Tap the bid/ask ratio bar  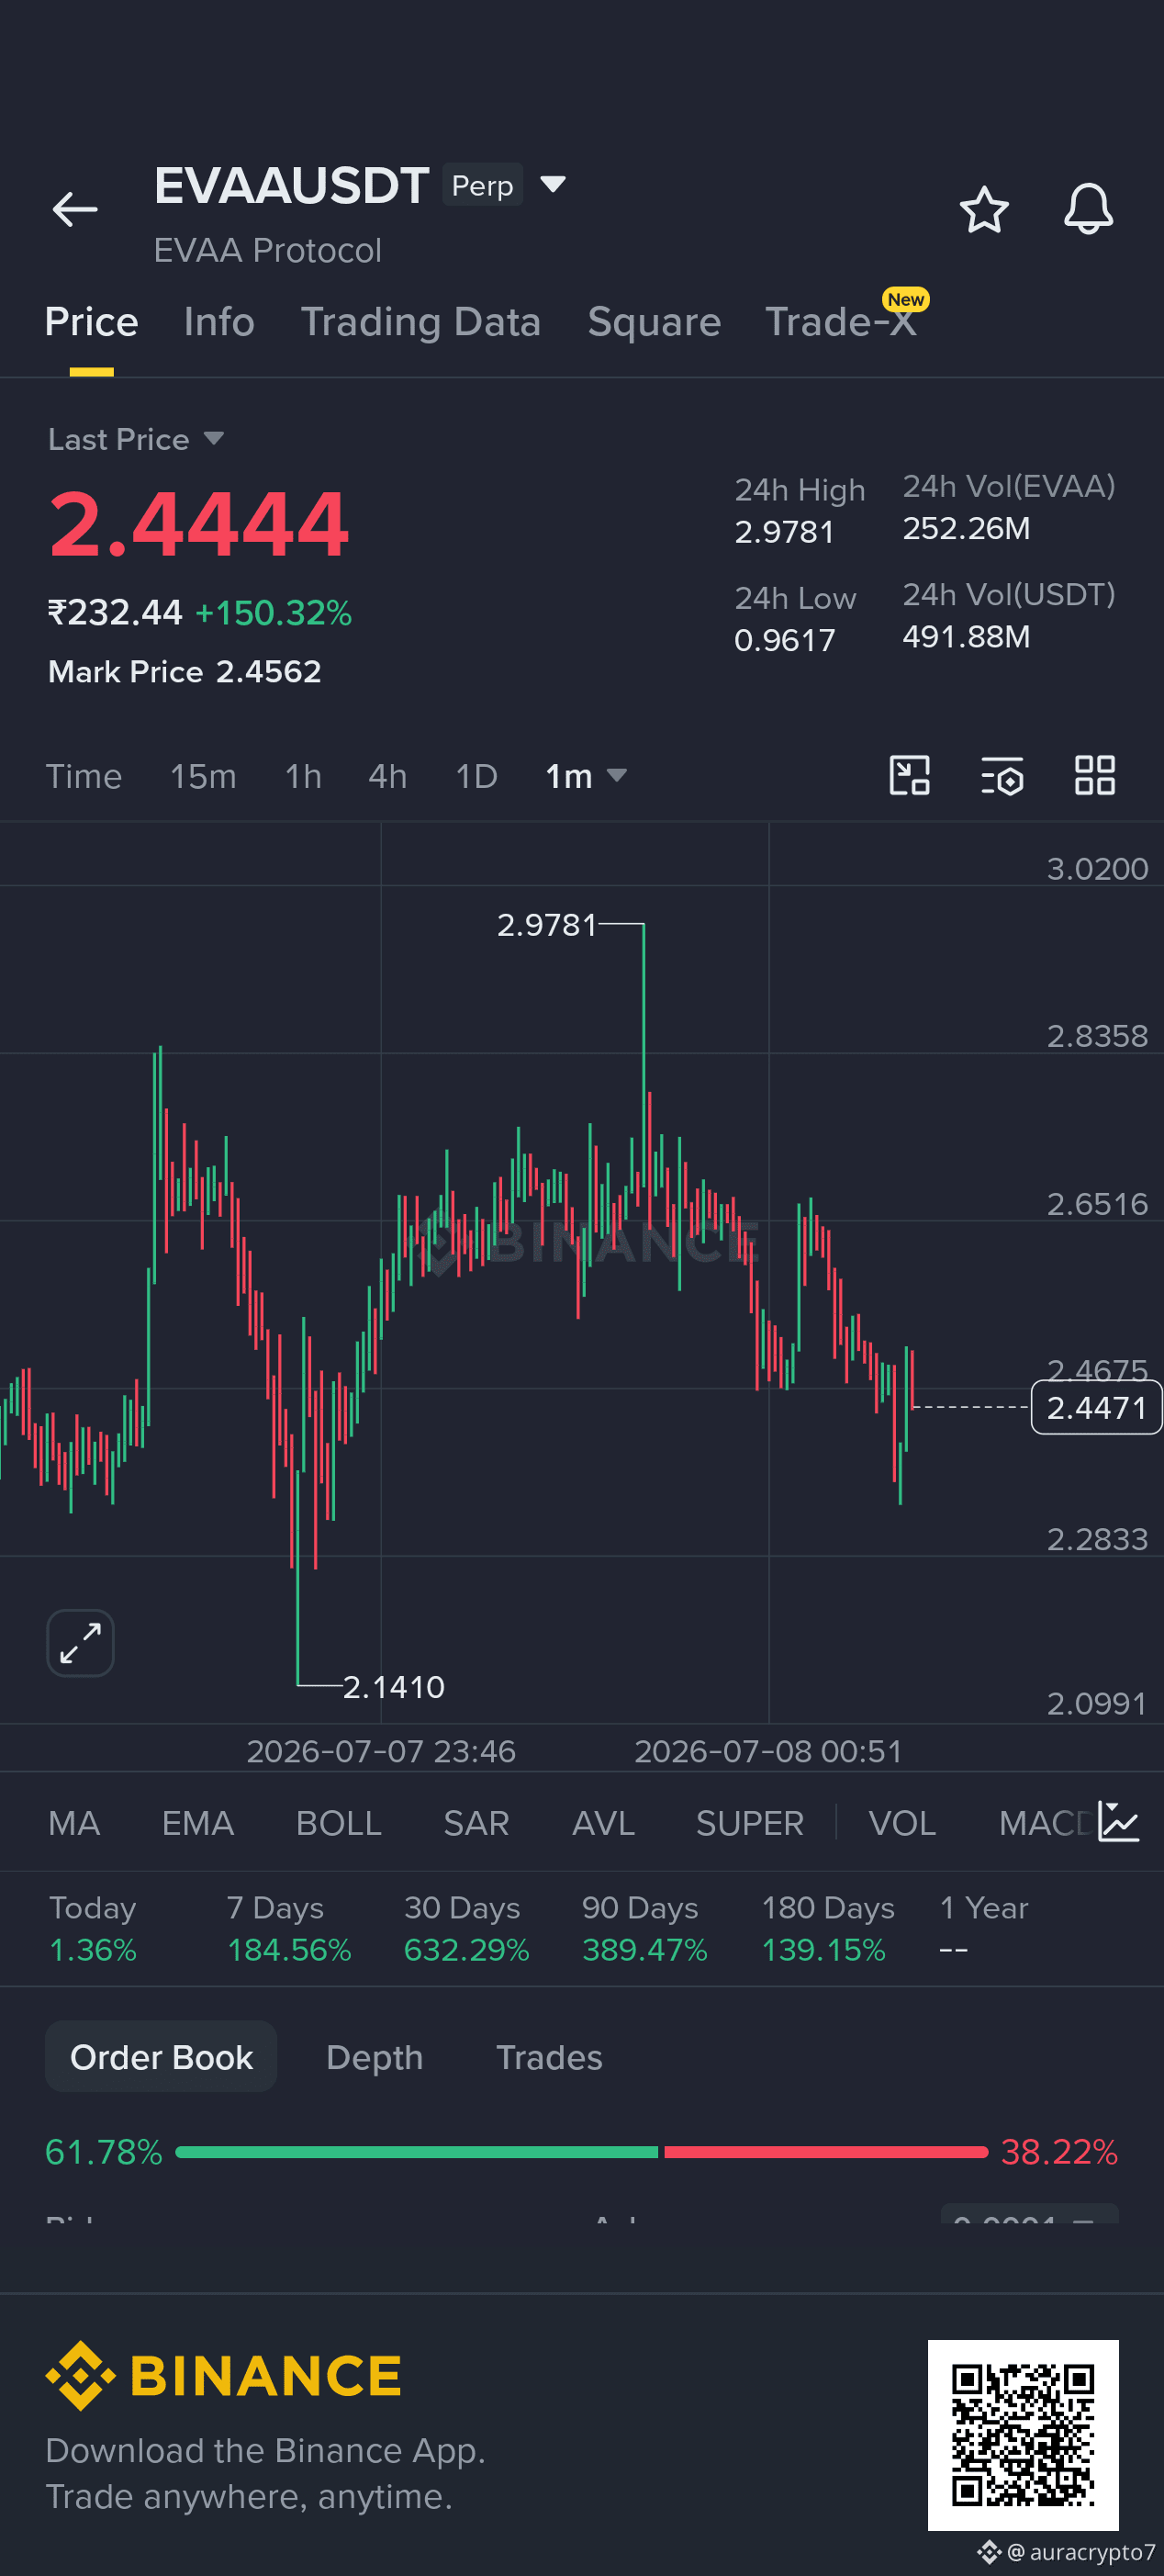pyautogui.click(x=581, y=2152)
